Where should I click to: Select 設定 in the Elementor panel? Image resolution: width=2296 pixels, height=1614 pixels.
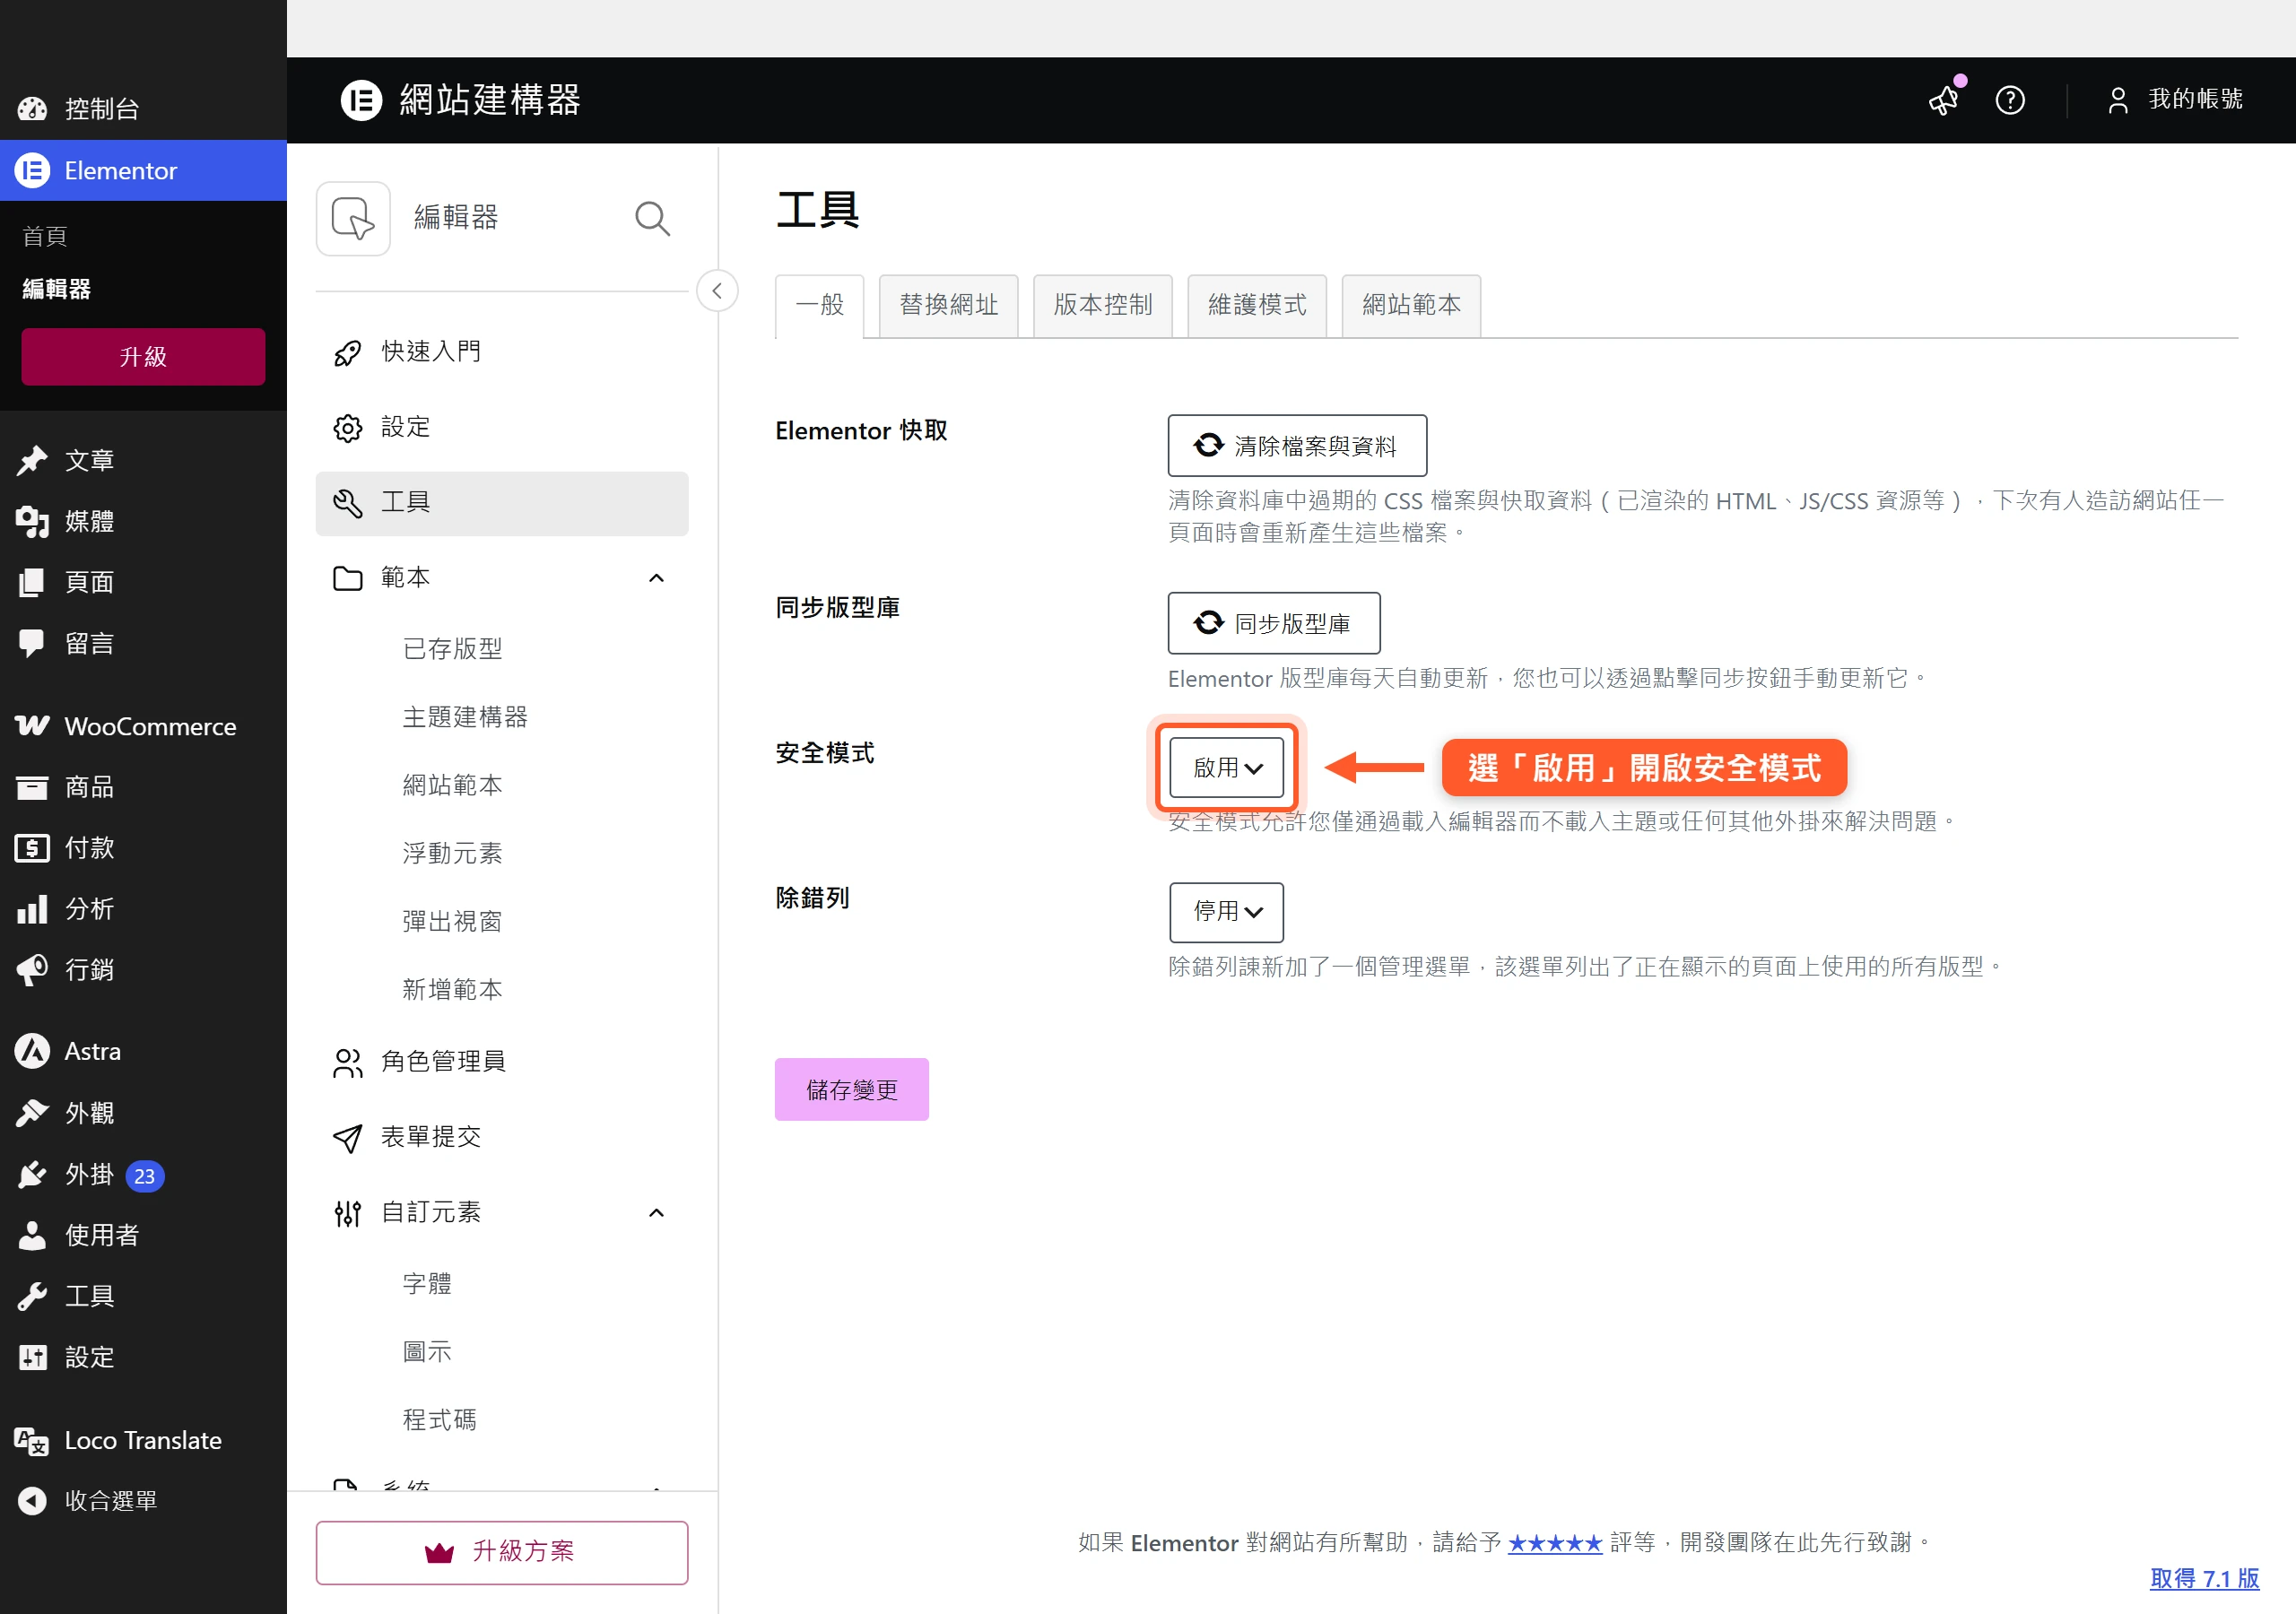coord(502,428)
